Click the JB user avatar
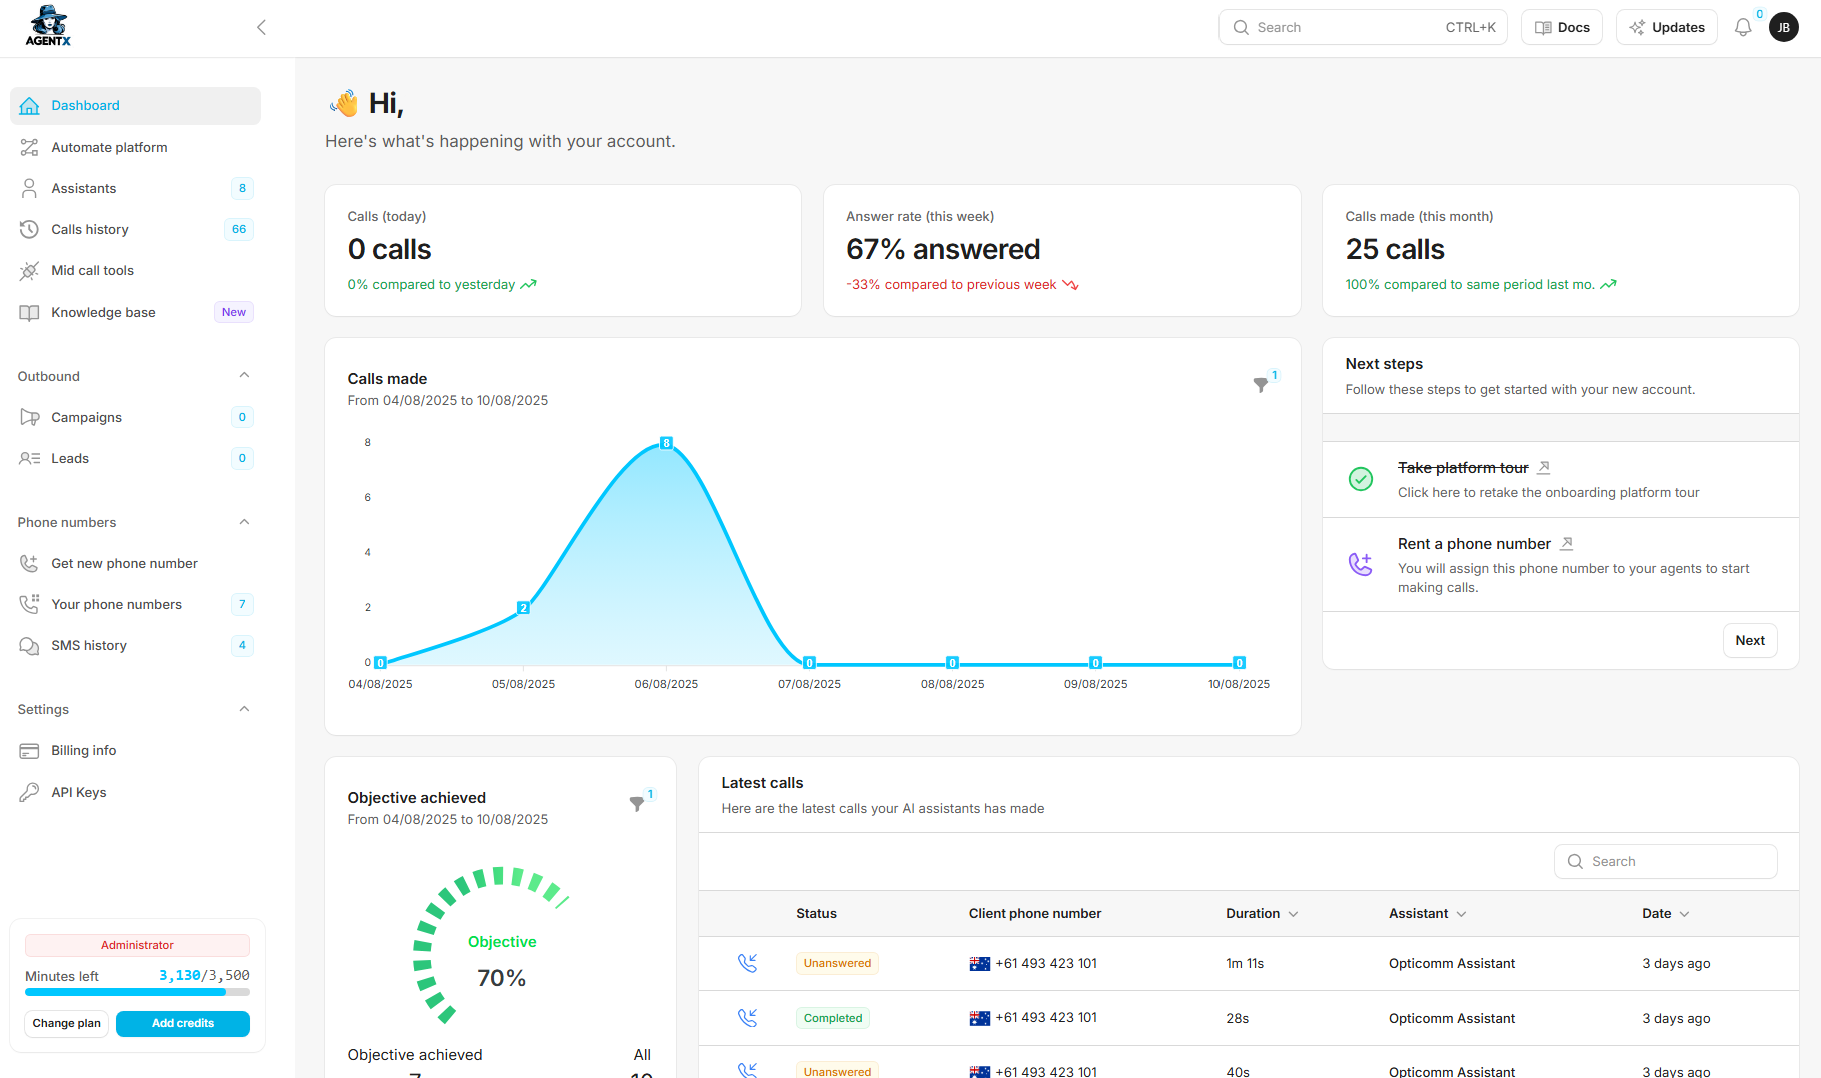 (x=1784, y=28)
